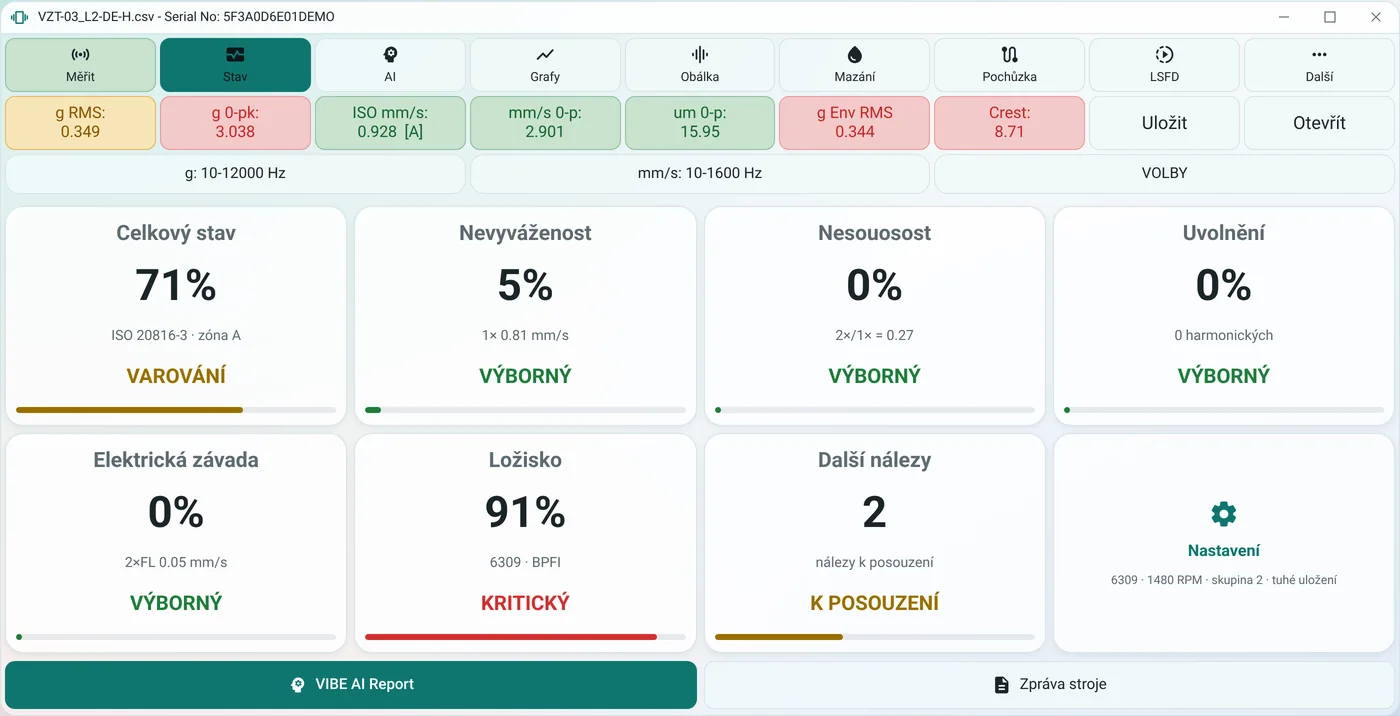
Task: Open the Měřit measurement tab
Action: (80, 65)
